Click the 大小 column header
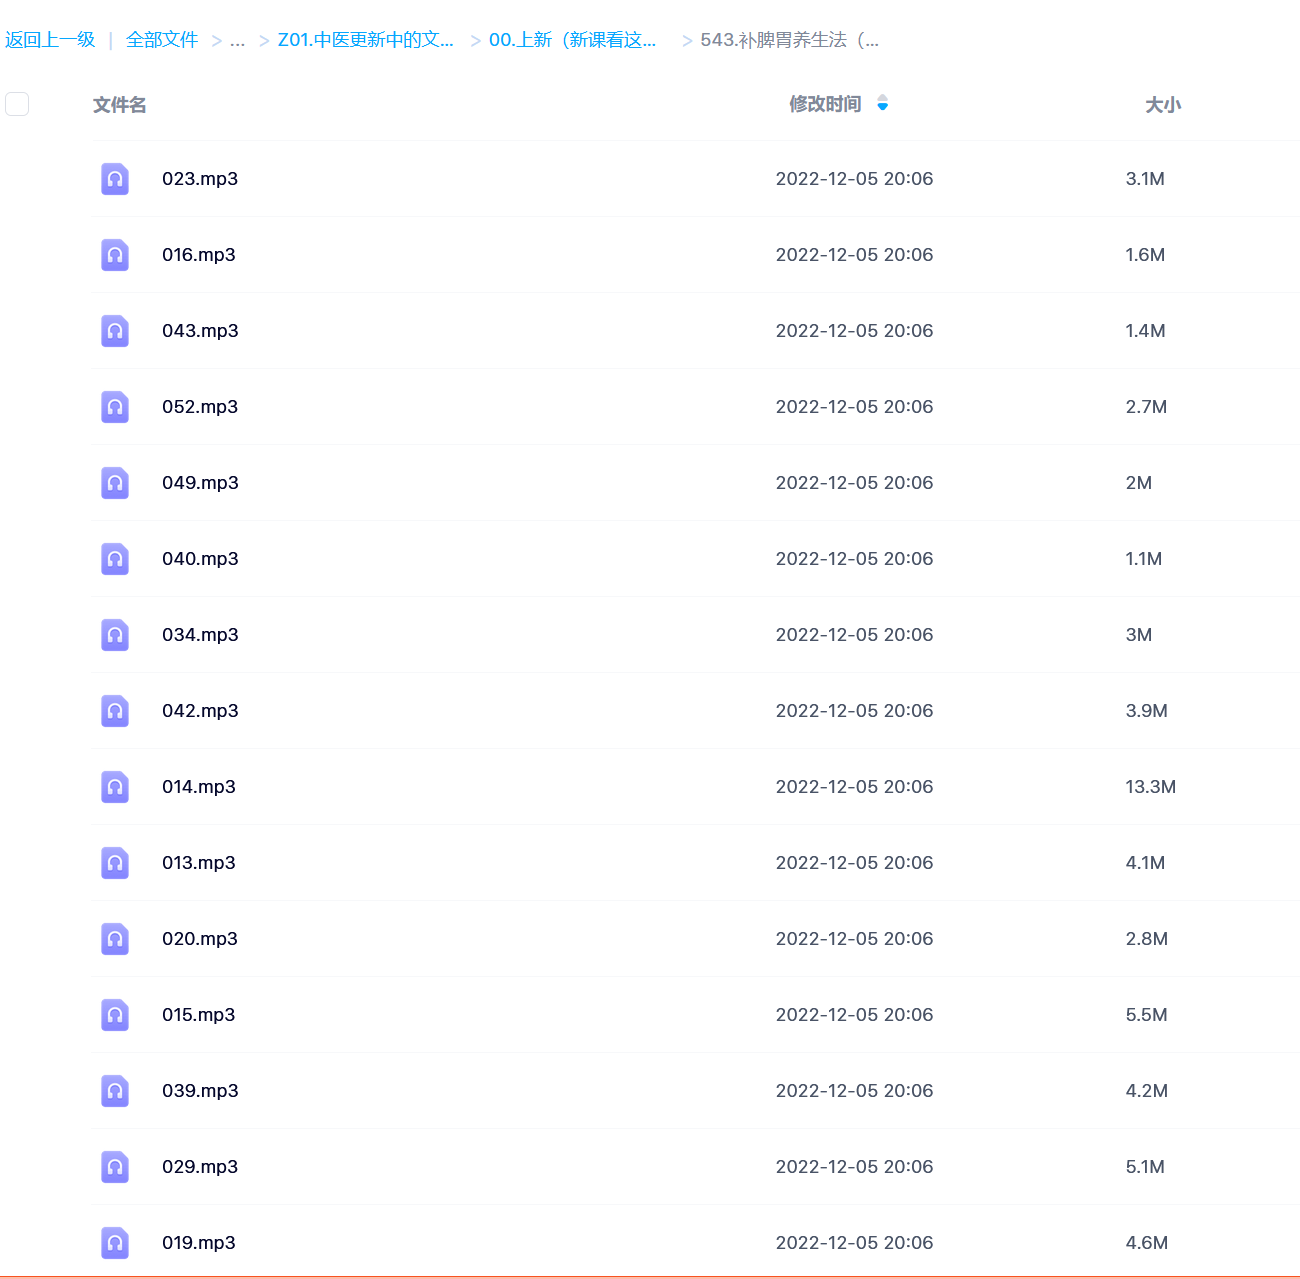This screenshot has width=1300, height=1279. coord(1163,105)
